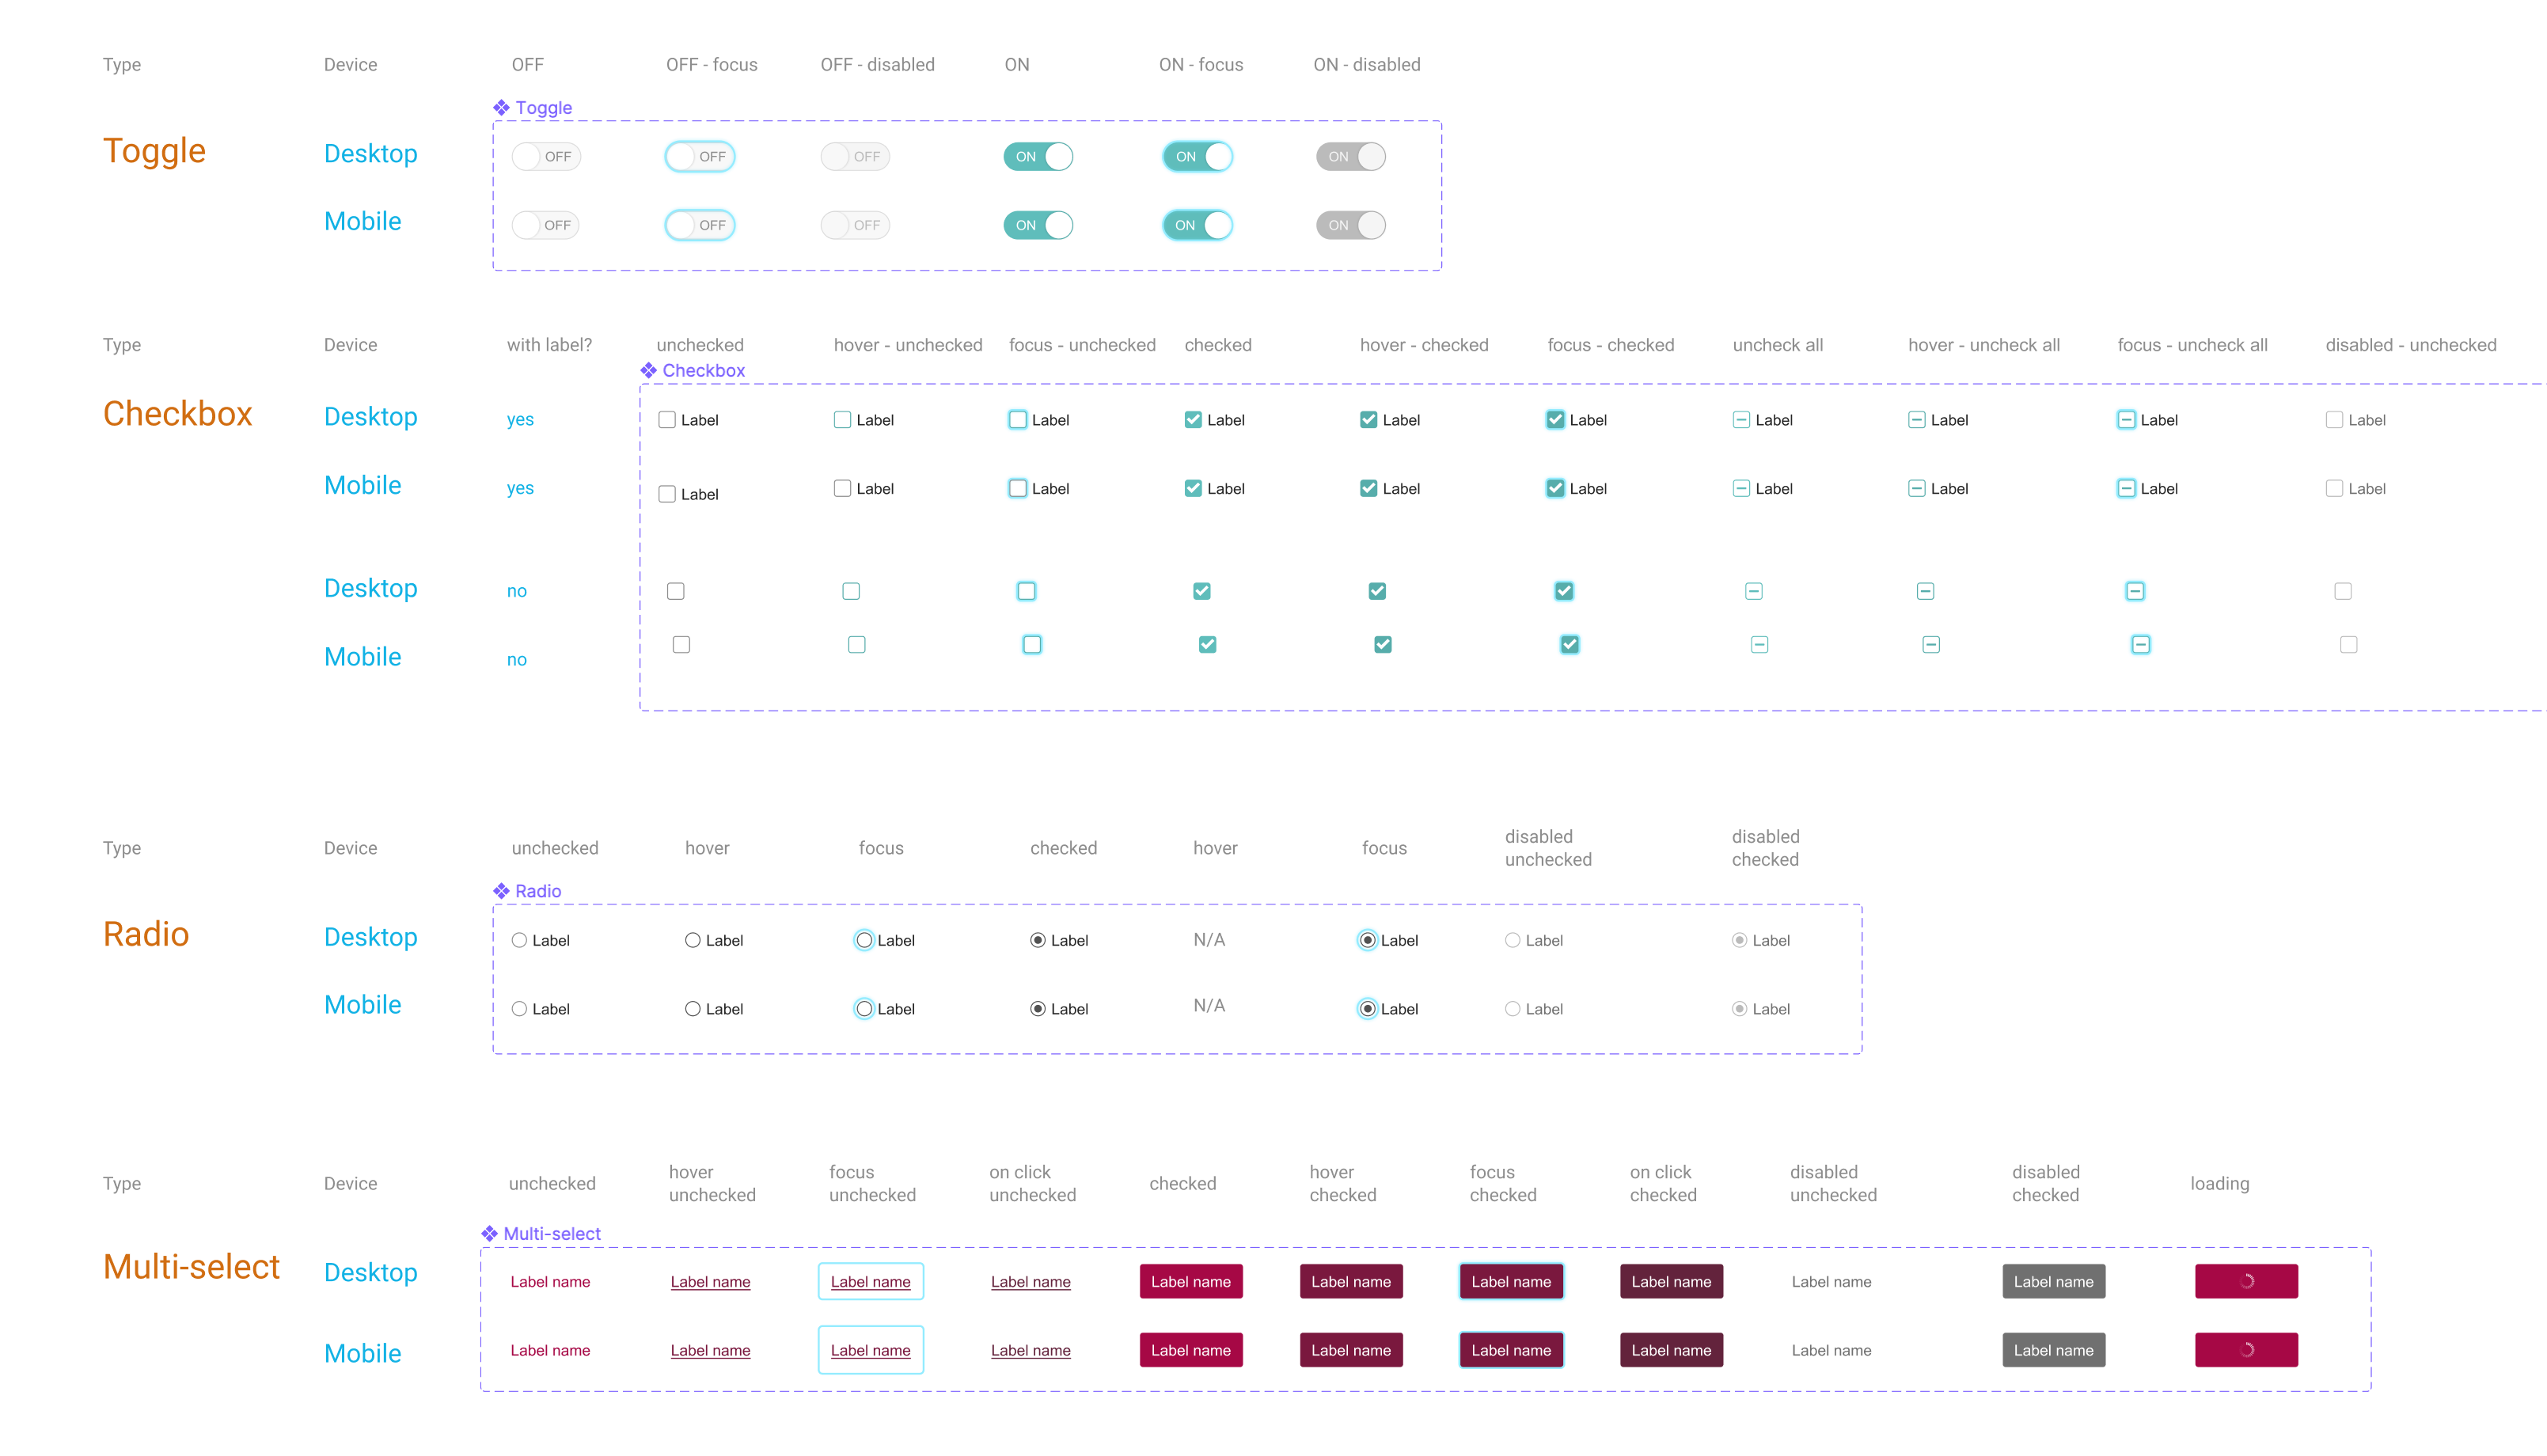
Task: Select the Multi-select component label icon
Action: [x=489, y=1234]
